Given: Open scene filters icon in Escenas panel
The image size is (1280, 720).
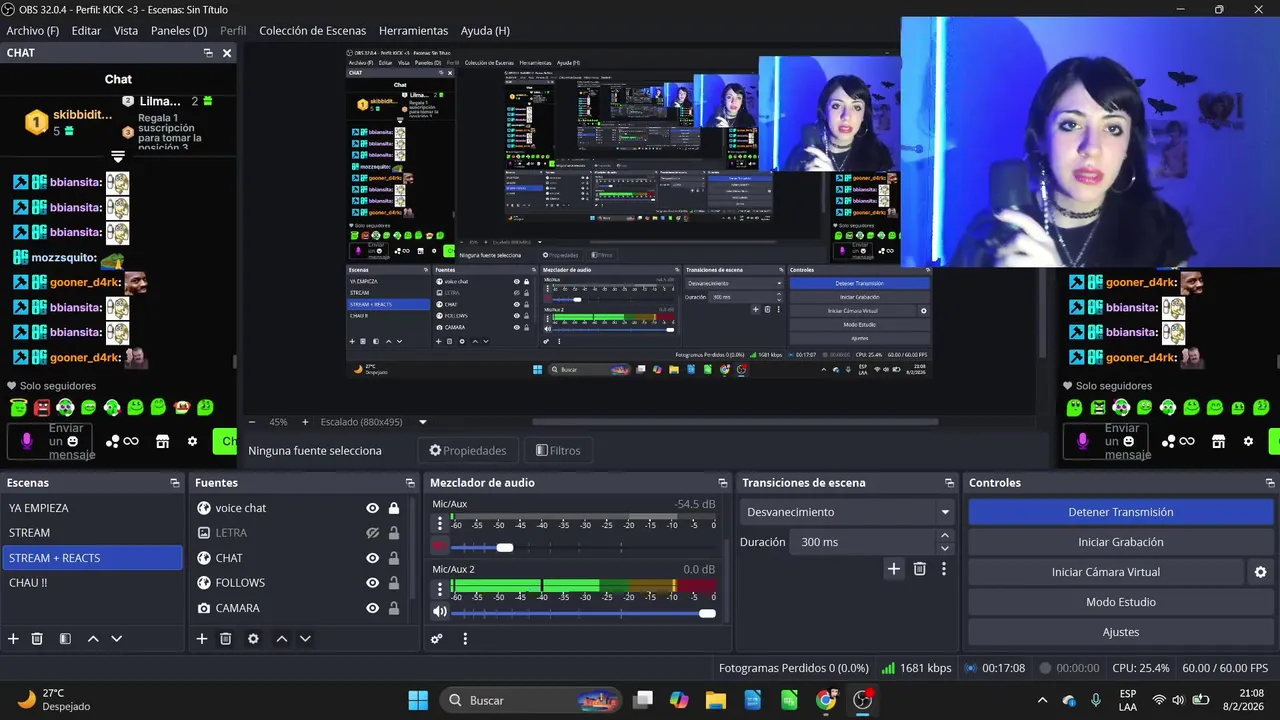Looking at the screenshot, I should tap(65, 639).
